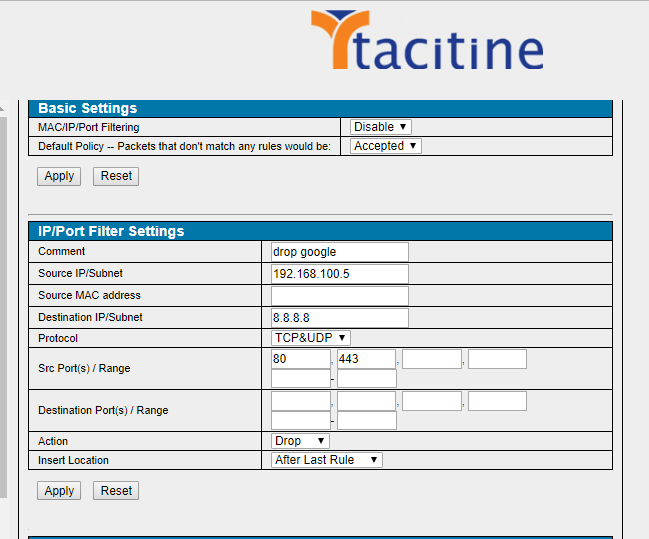Open the Action dropdown set to Drop
Viewport: 649px width, 539px height.
[x=300, y=441]
